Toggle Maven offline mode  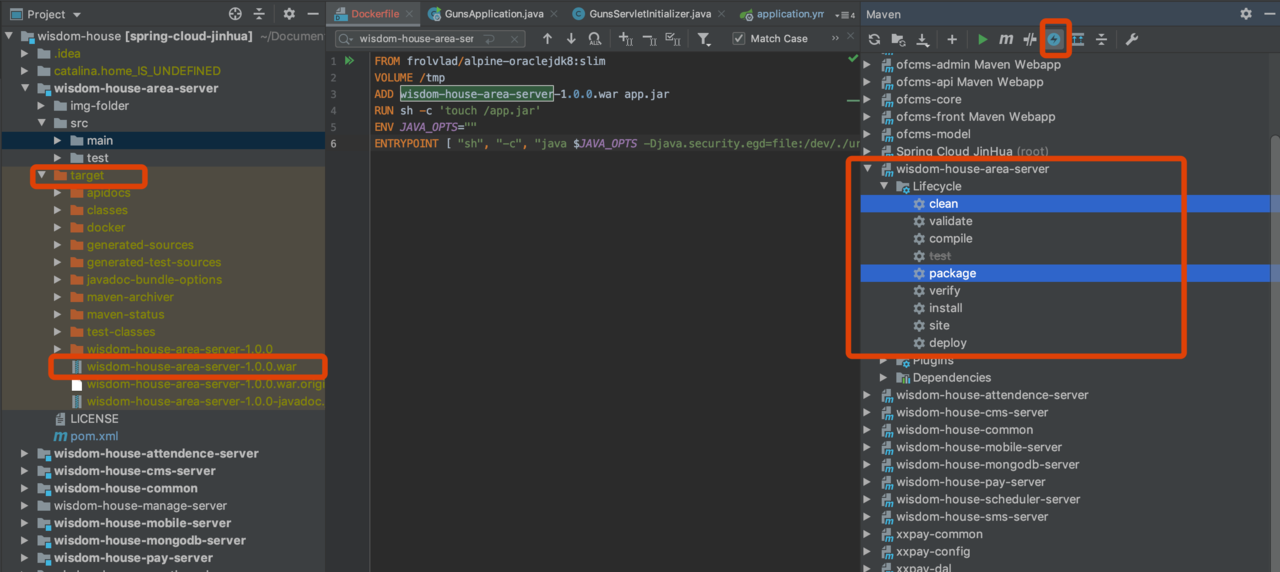[1030, 39]
